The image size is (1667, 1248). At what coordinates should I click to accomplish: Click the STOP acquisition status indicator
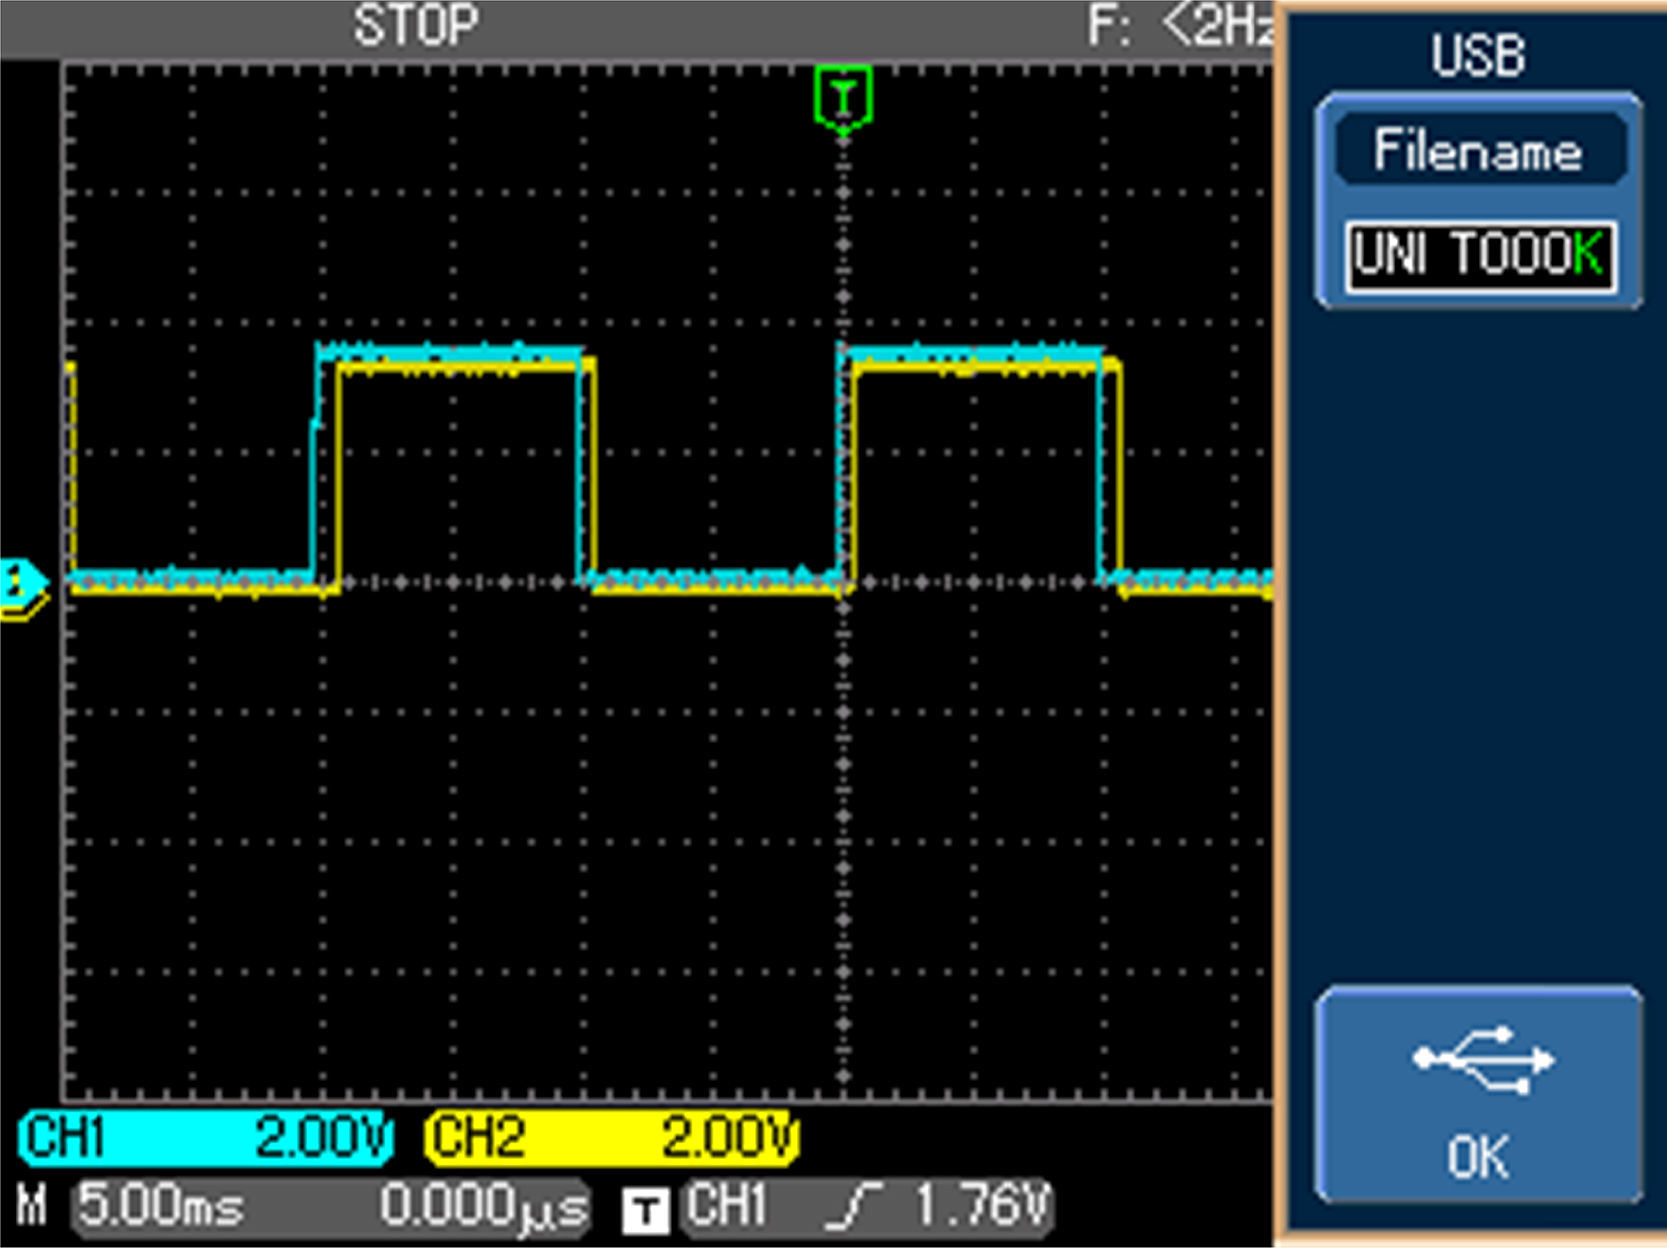(x=415, y=25)
